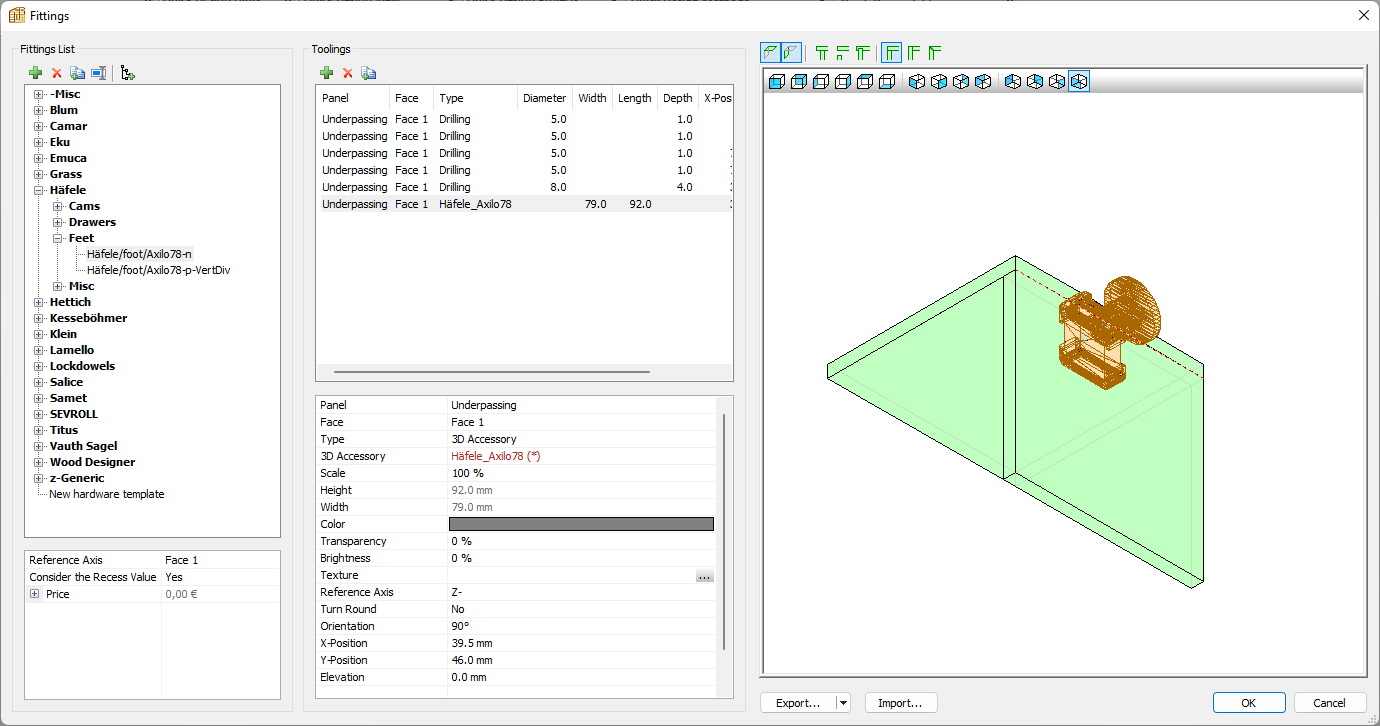Expand the Price property row
Image resolution: width=1380 pixels, height=726 pixels.
(34, 594)
